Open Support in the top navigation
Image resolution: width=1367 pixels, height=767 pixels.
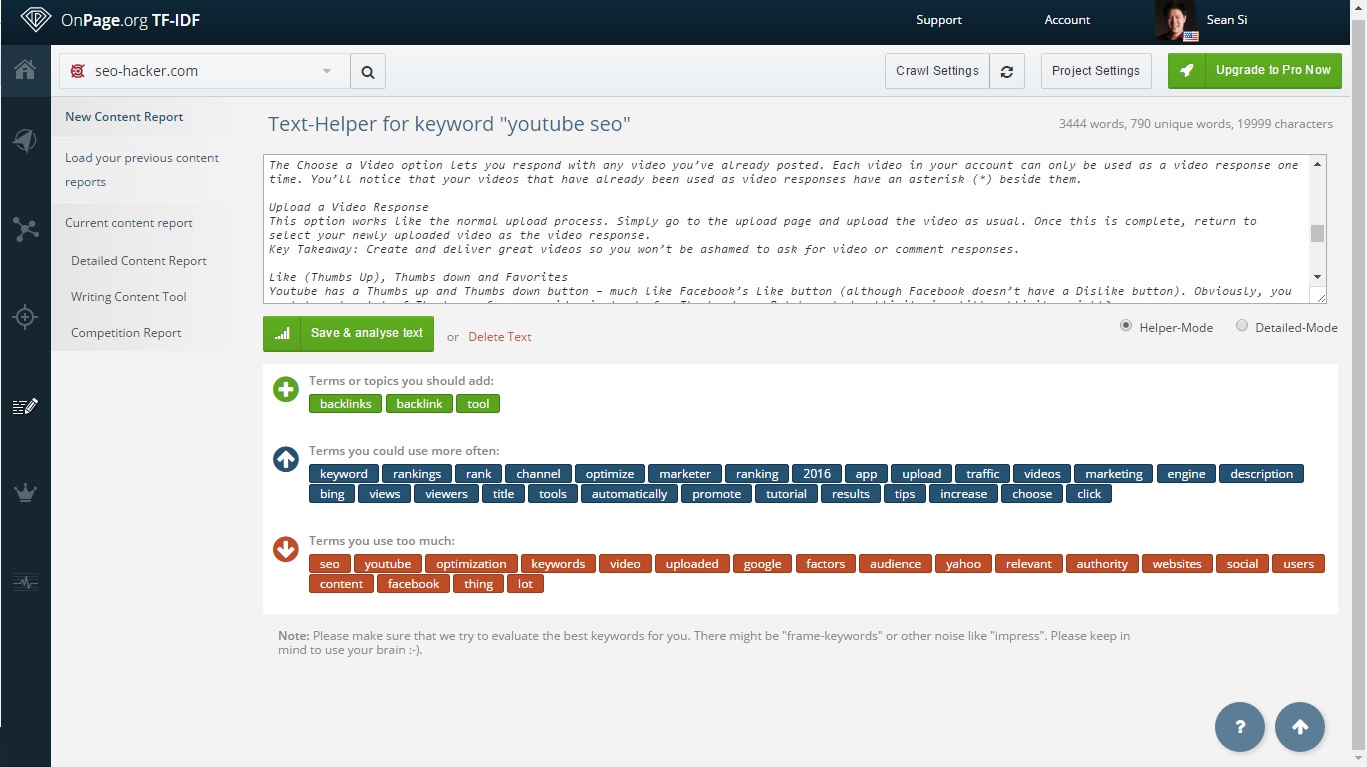point(938,20)
